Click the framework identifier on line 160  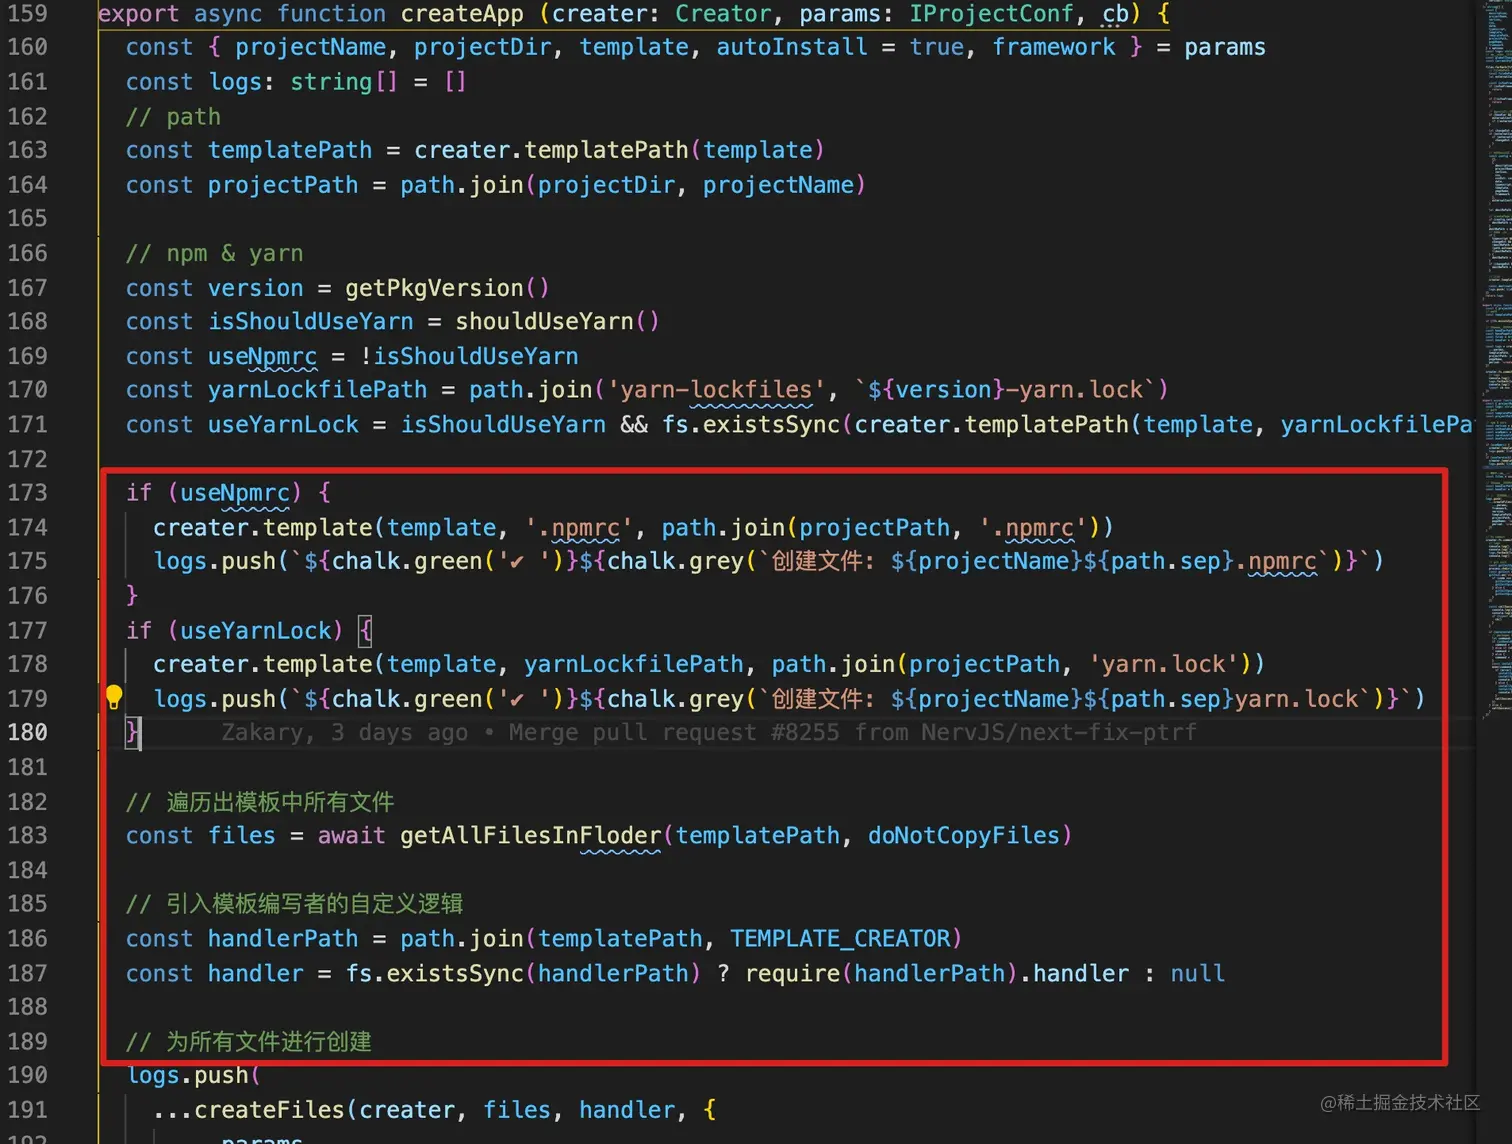[1054, 47]
